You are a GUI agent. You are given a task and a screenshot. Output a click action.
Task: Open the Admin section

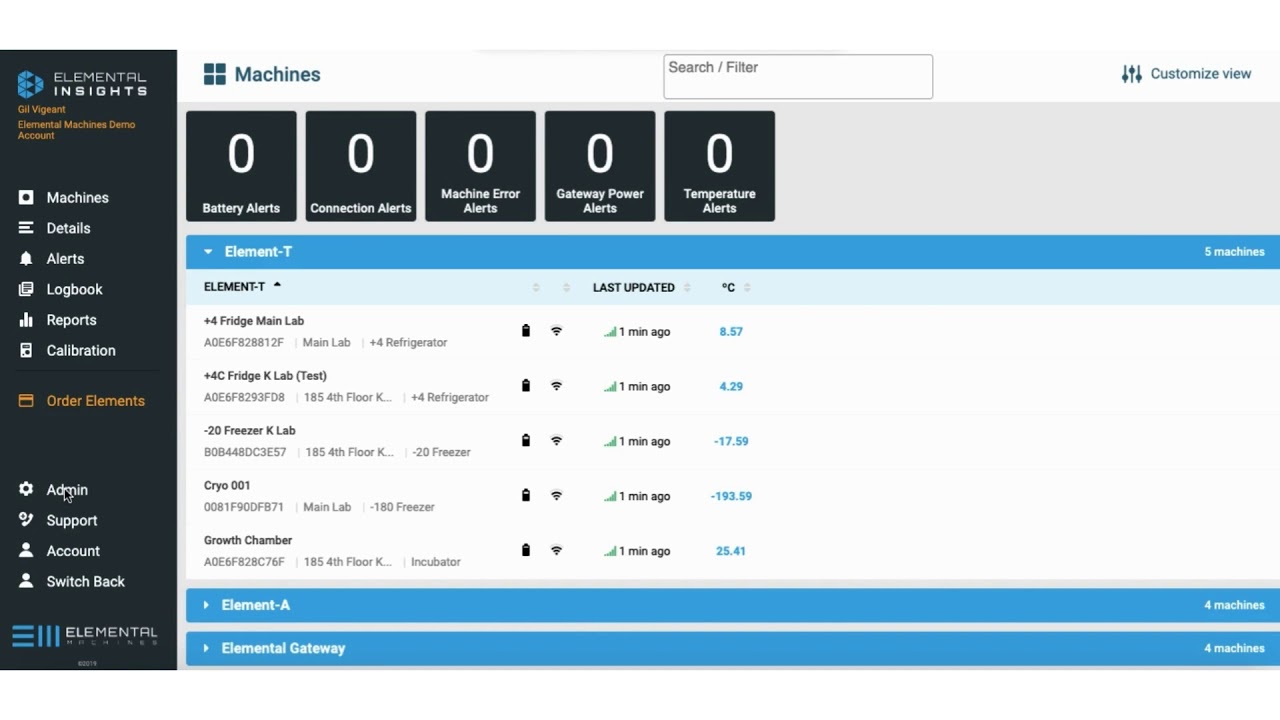coord(67,490)
